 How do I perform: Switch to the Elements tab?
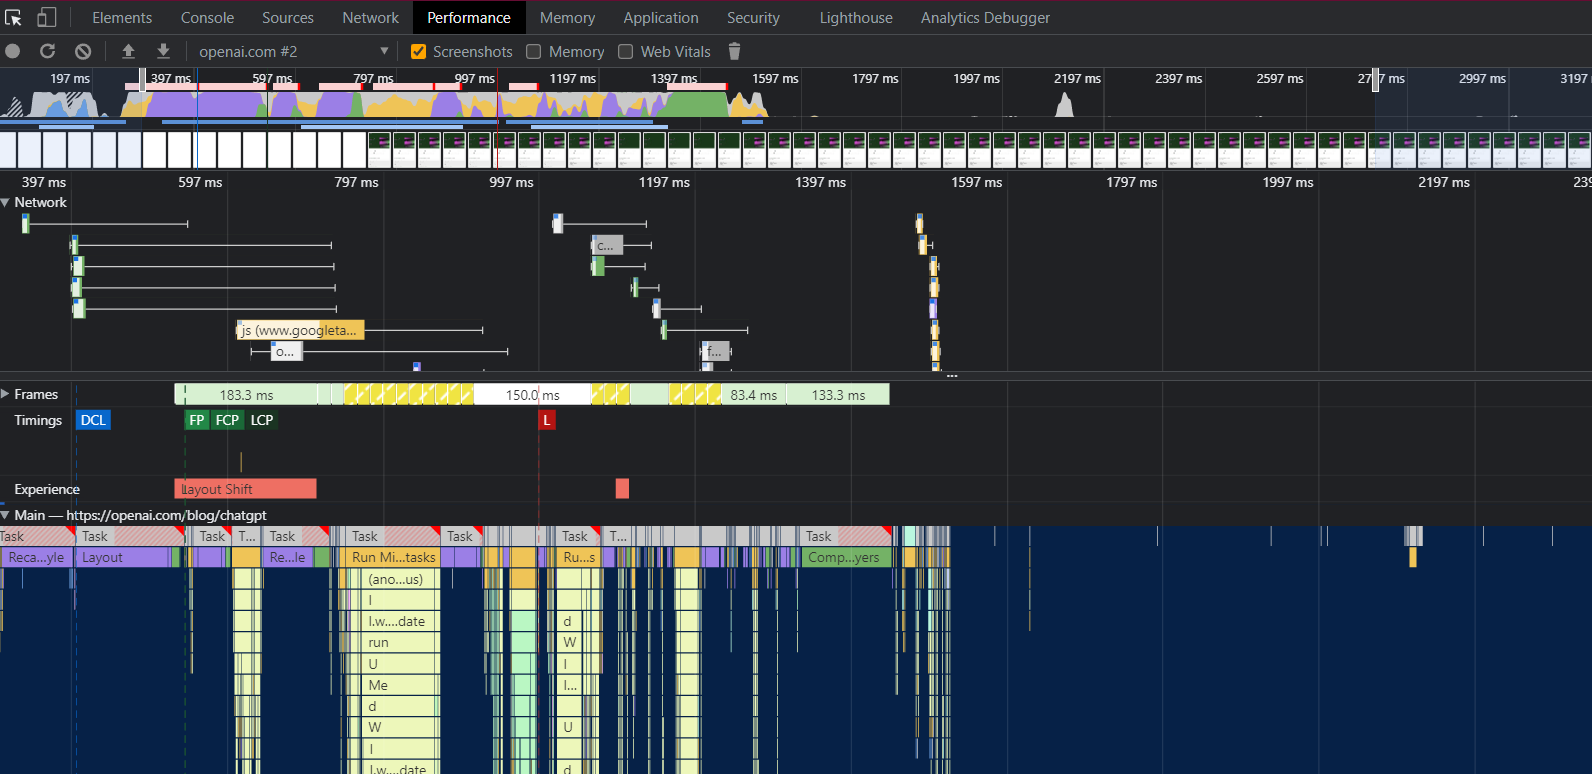[122, 17]
